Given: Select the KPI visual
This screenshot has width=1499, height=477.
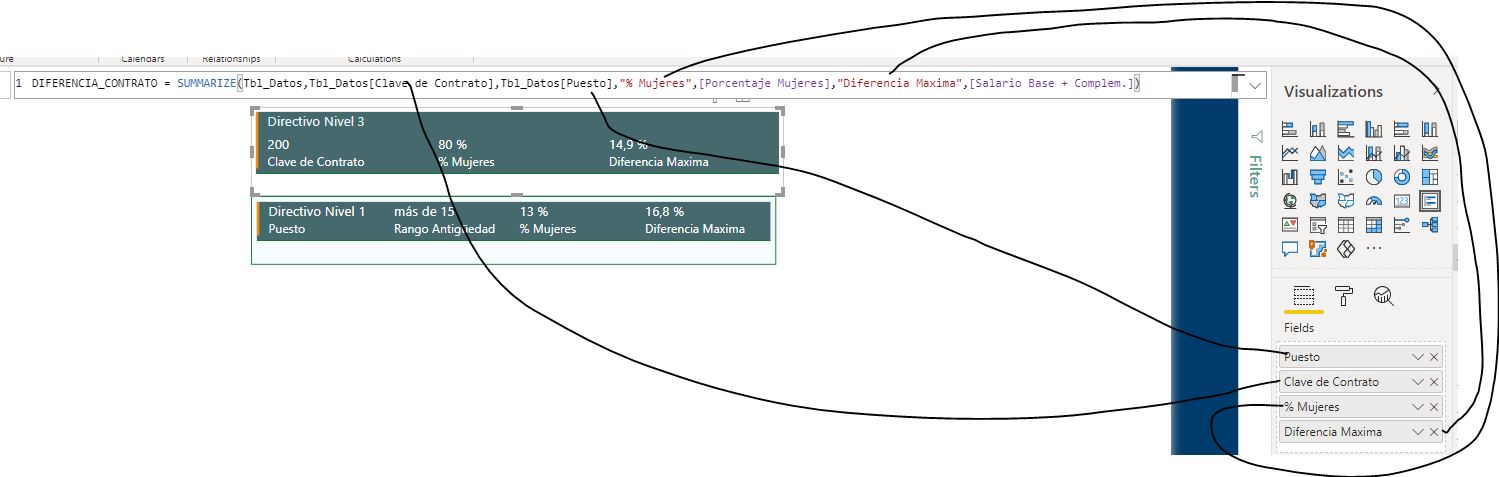Looking at the screenshot, I should 1290,225.
